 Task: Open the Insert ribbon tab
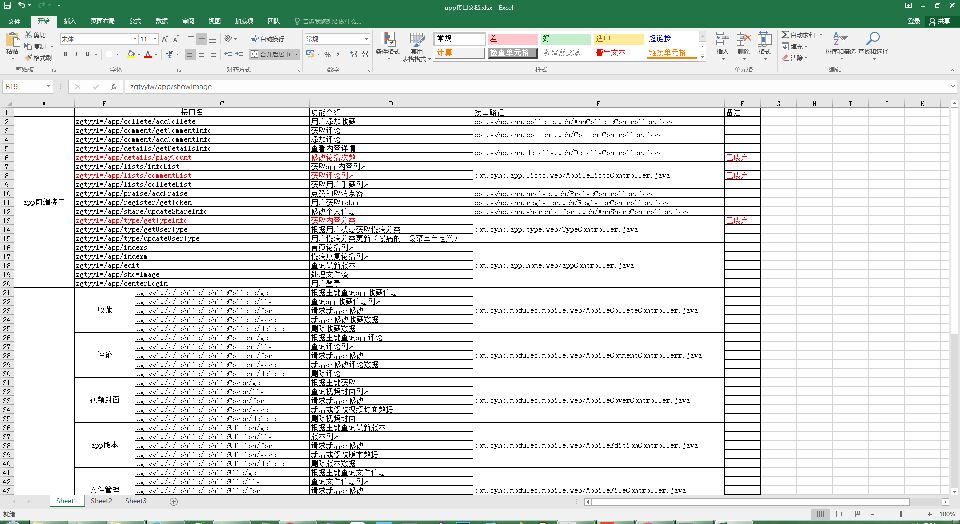pyautogui.click(x=69, y=20)
